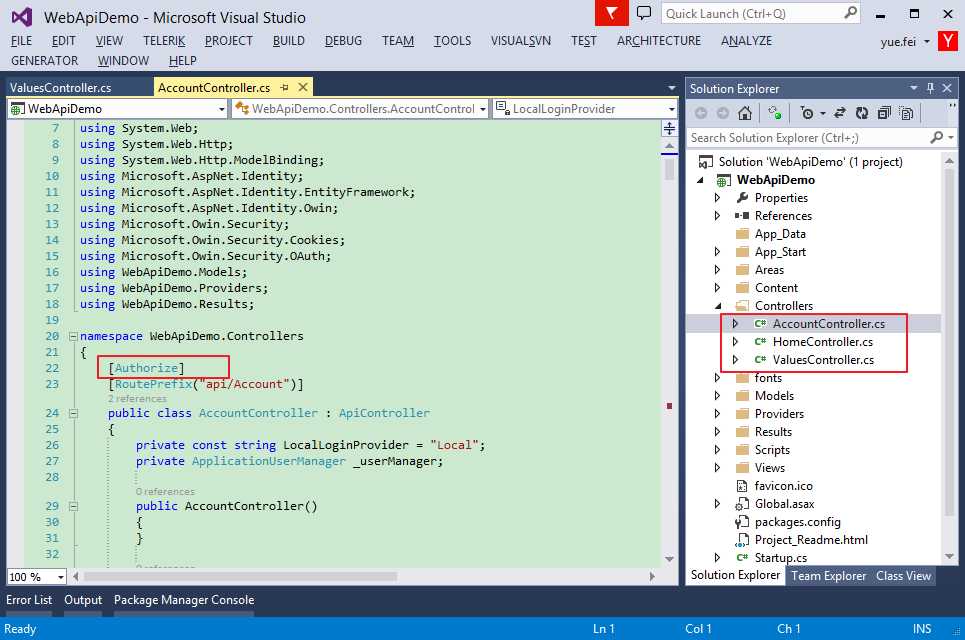
Task: Click Sync with Active Document icon
Action: coord(839,113)
